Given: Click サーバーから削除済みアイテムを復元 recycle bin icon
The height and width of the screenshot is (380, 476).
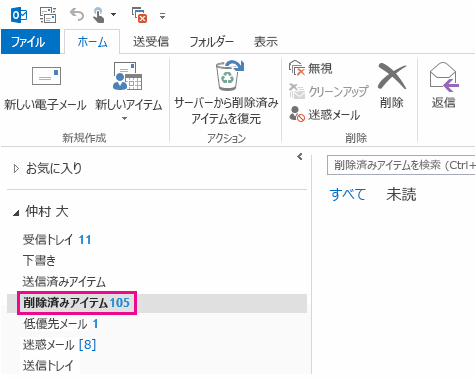Looking at the screenshot, I should 229,75.
